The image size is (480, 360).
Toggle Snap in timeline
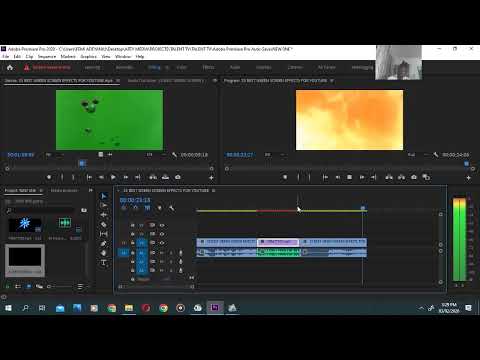135,208
